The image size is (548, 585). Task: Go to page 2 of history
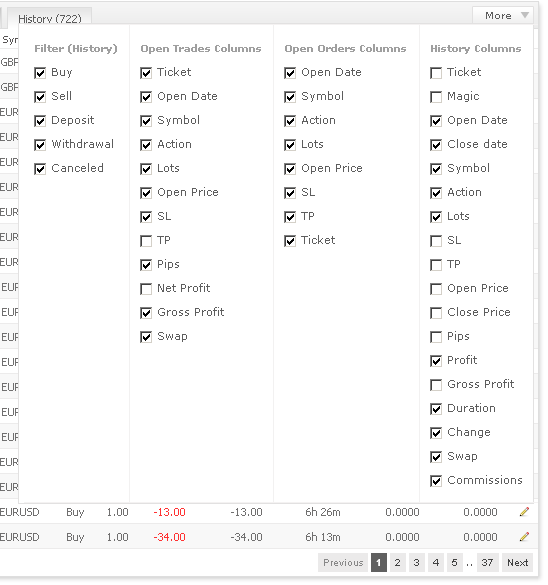[397, 562]
